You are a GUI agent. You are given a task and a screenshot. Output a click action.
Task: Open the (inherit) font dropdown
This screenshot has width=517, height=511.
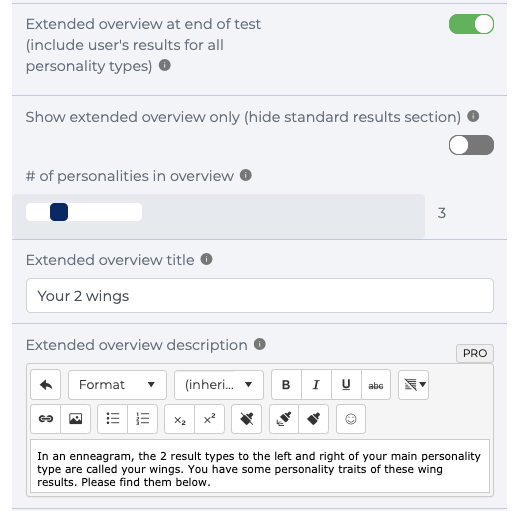(219, 385)
